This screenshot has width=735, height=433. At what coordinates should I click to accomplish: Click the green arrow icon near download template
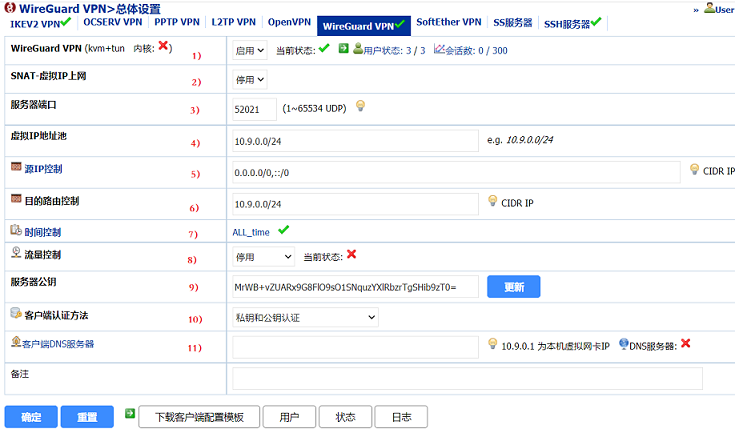coord(130,413)
